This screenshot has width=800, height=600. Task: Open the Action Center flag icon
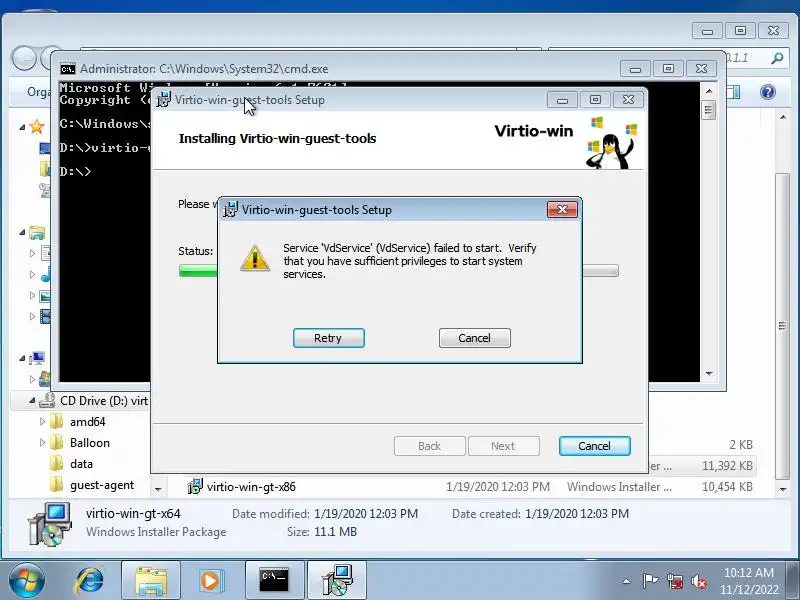click(x=650, y=581)
